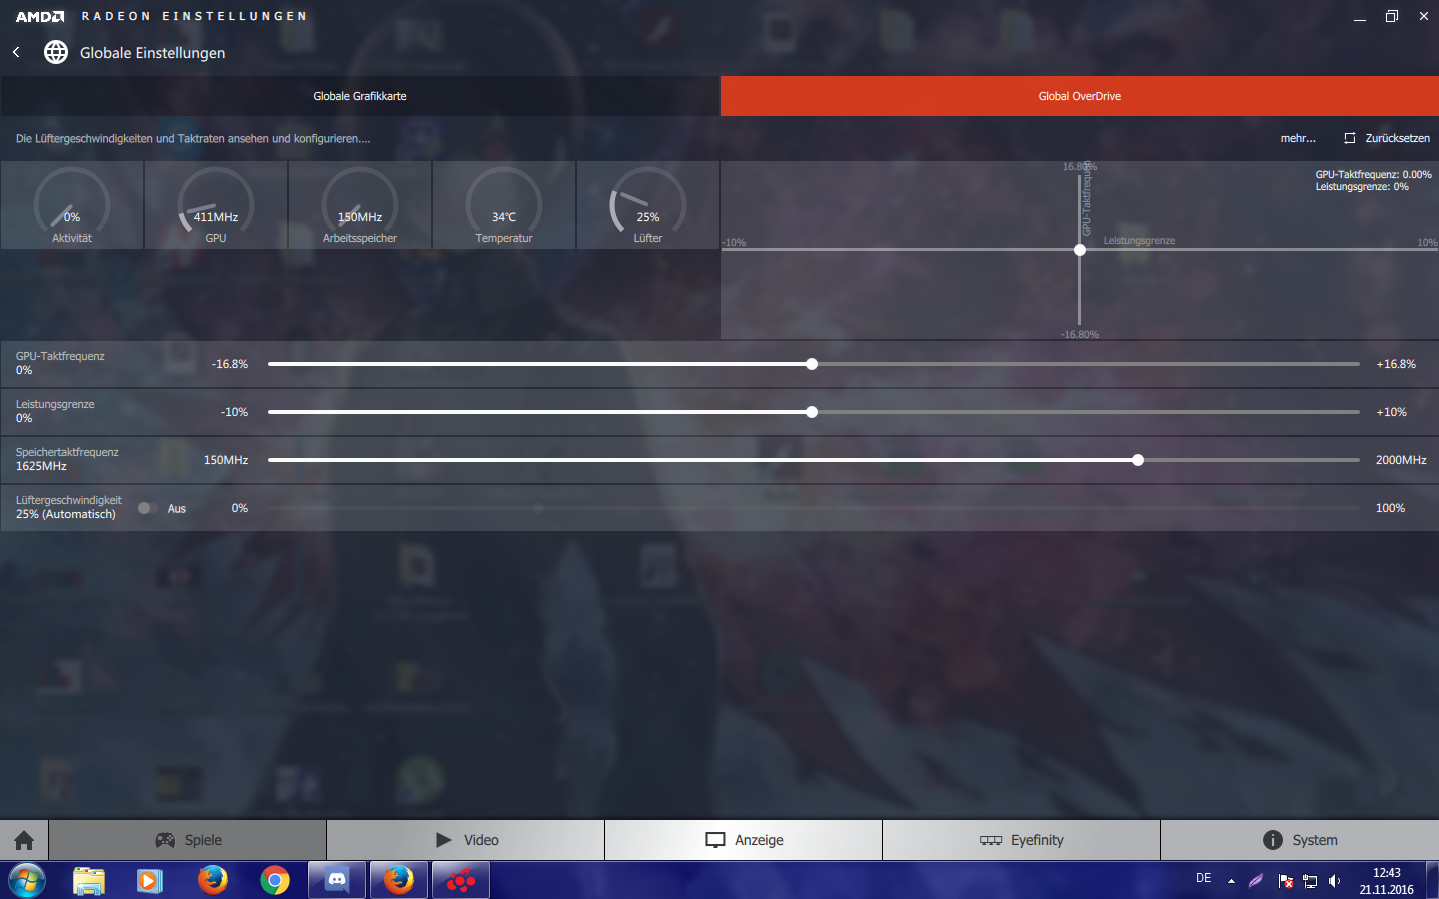
Task: Open the Spiele section
Action: (x=188, y=840)
